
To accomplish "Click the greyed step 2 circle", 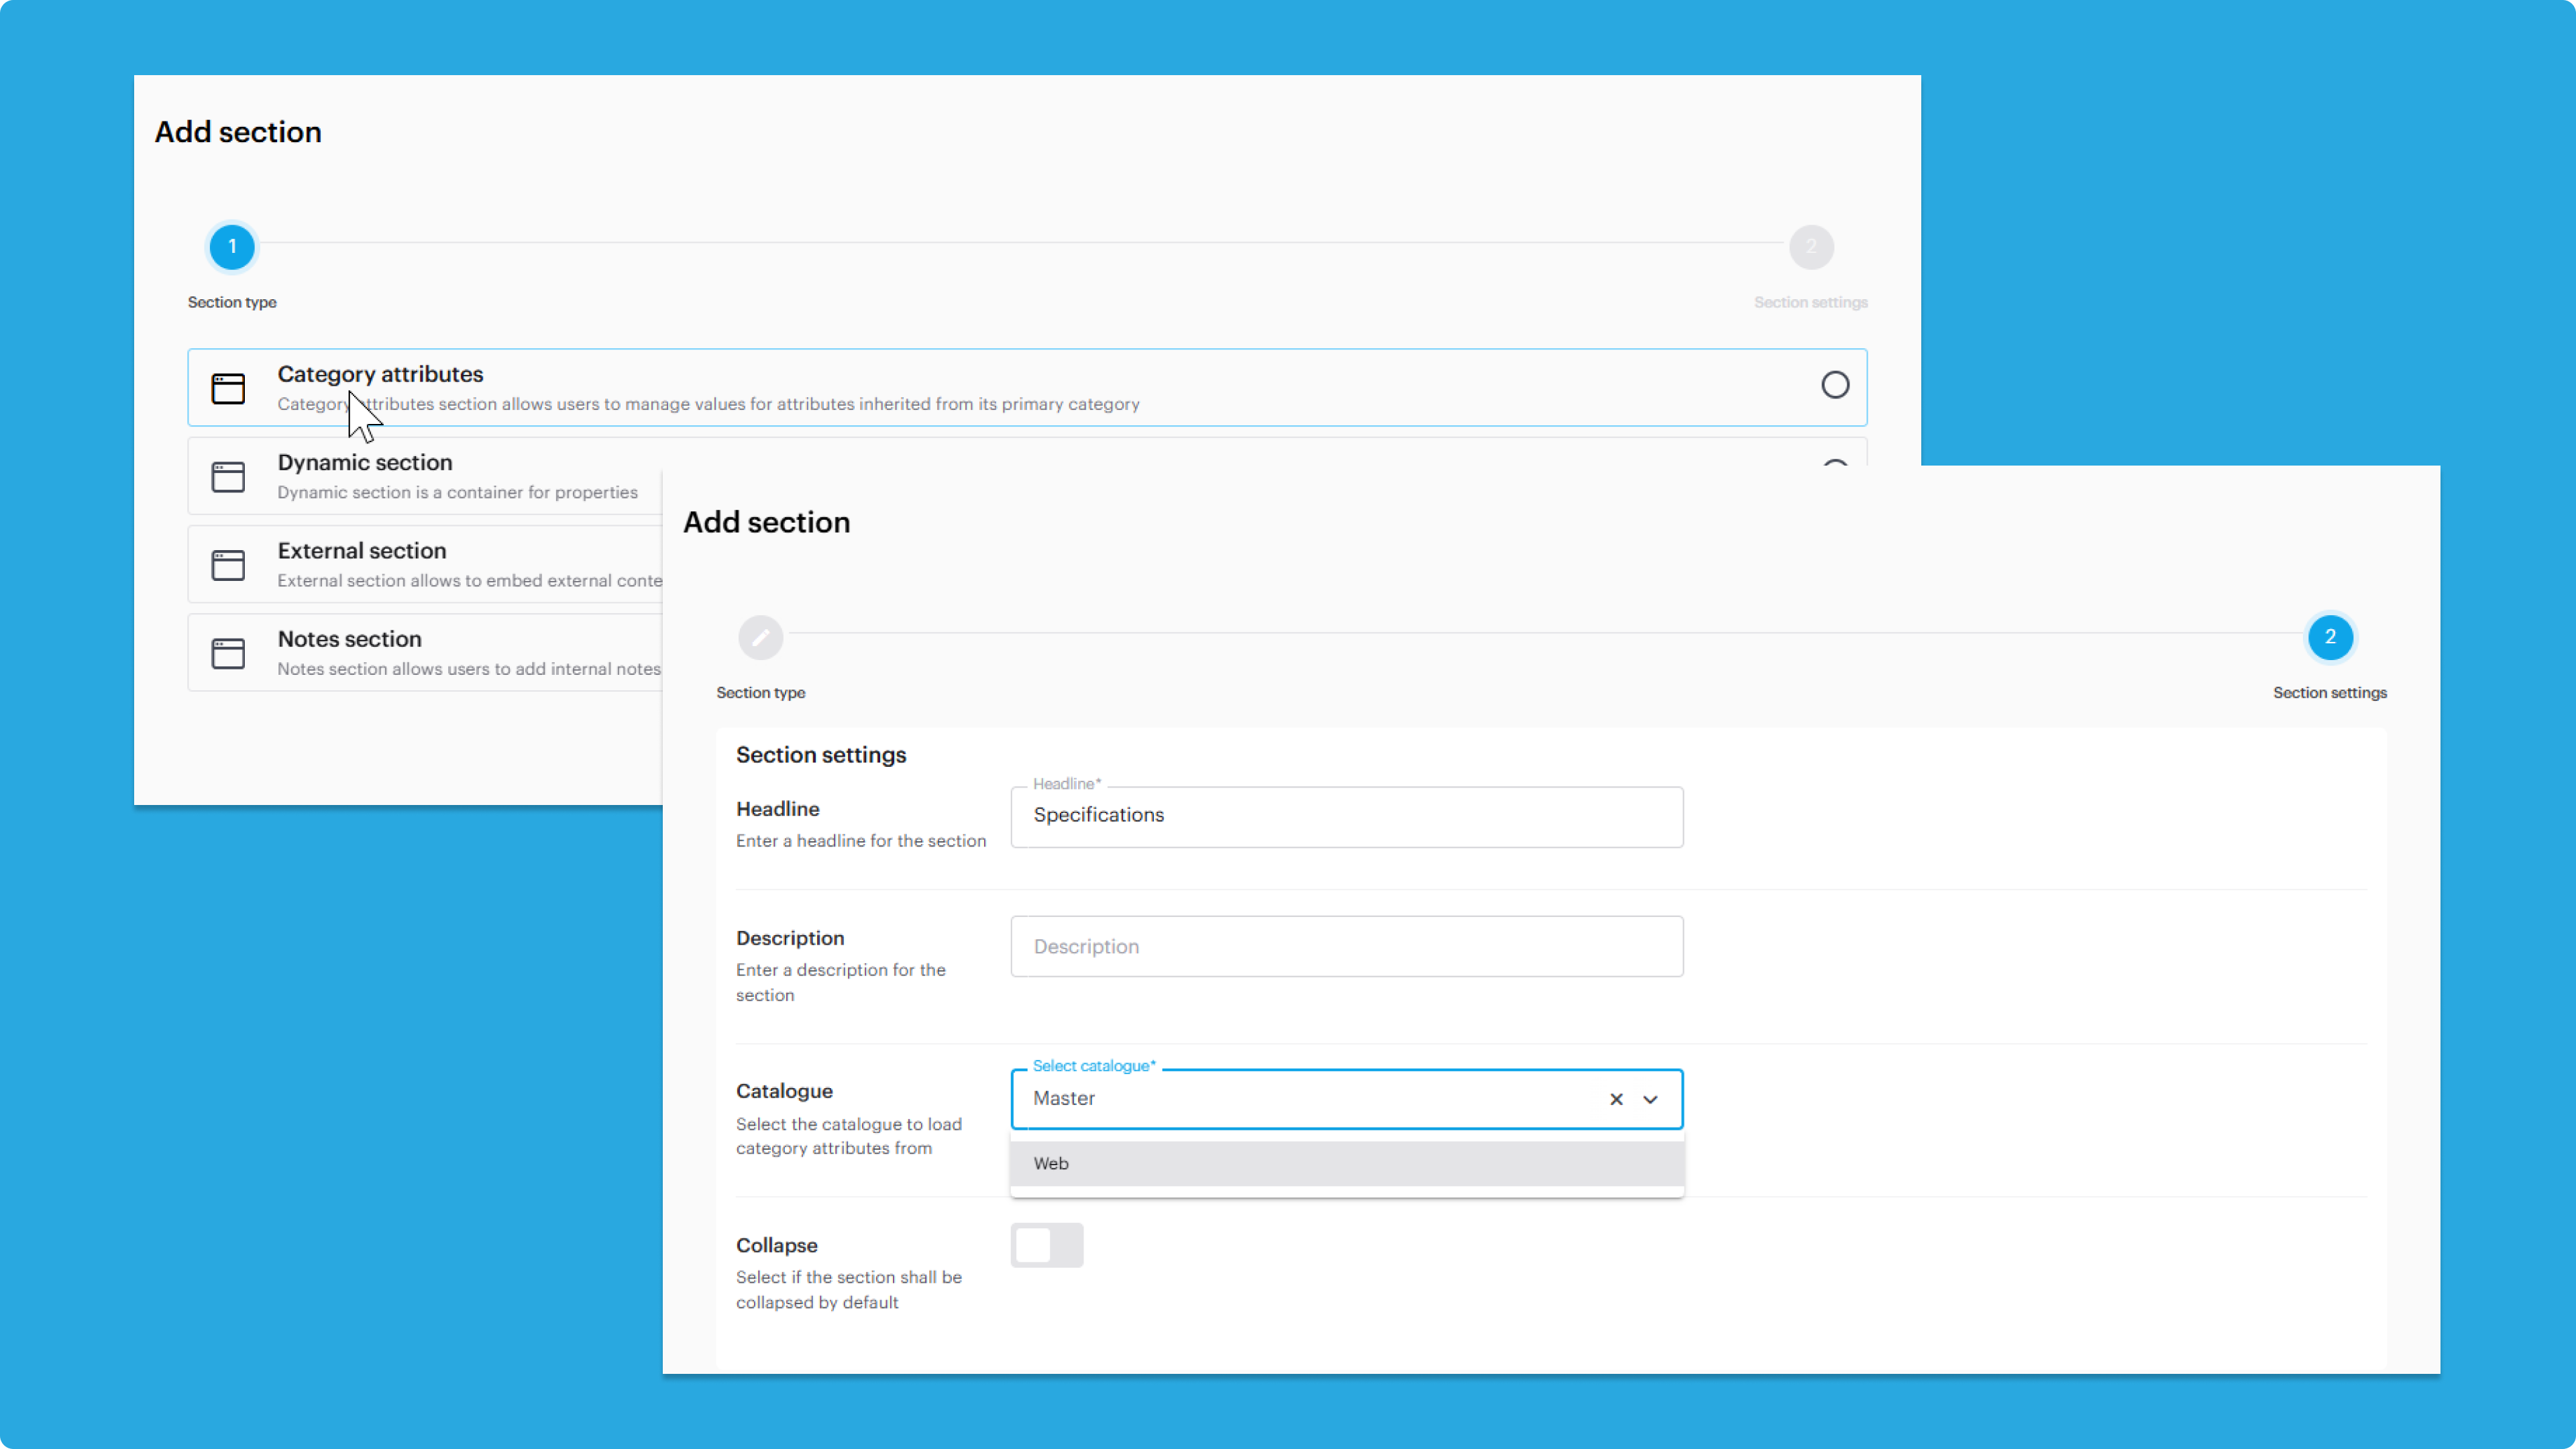I will point(1810,247).
